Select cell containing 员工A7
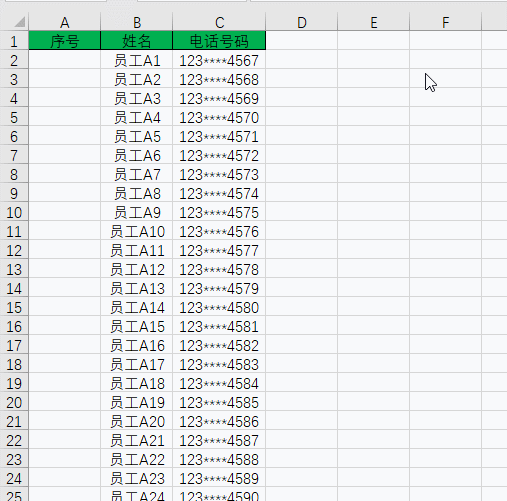507x501 pixels. (x=136, y=174)
